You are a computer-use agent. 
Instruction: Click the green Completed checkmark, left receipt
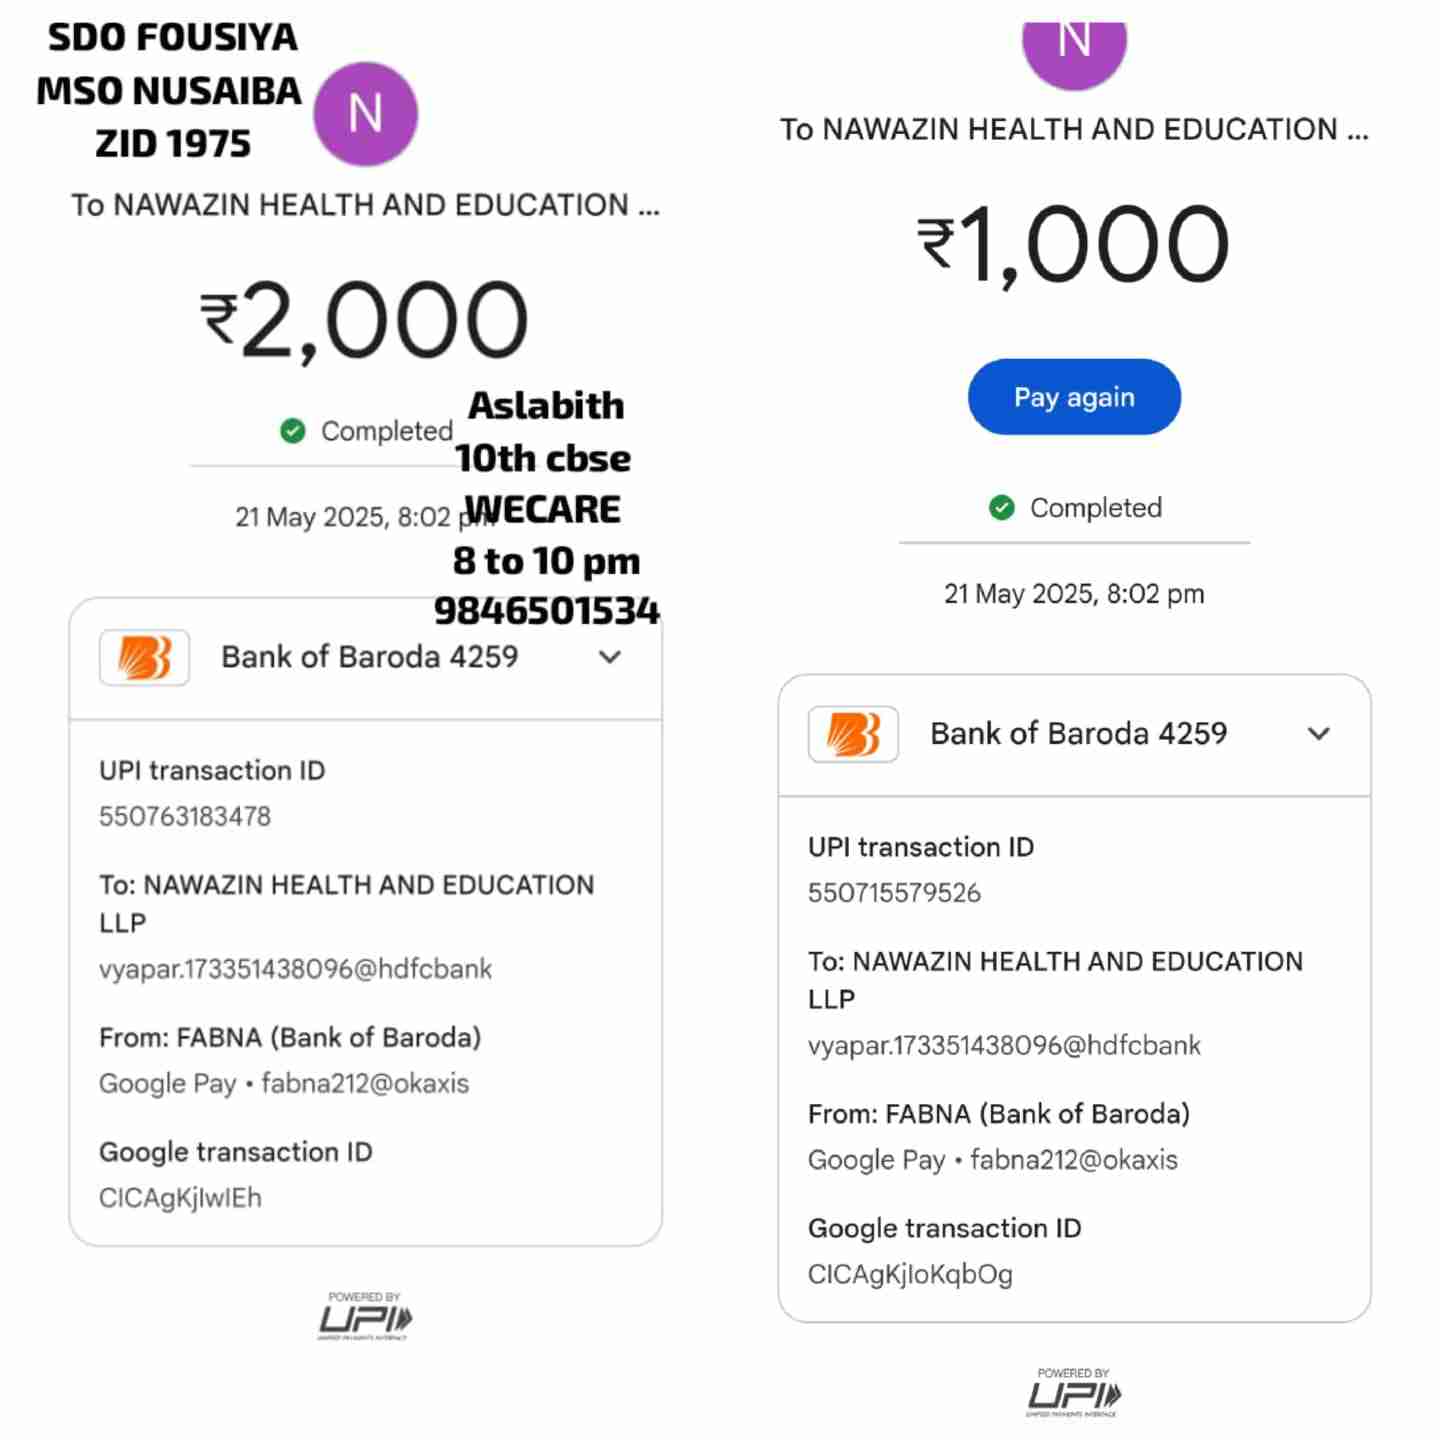293,431
